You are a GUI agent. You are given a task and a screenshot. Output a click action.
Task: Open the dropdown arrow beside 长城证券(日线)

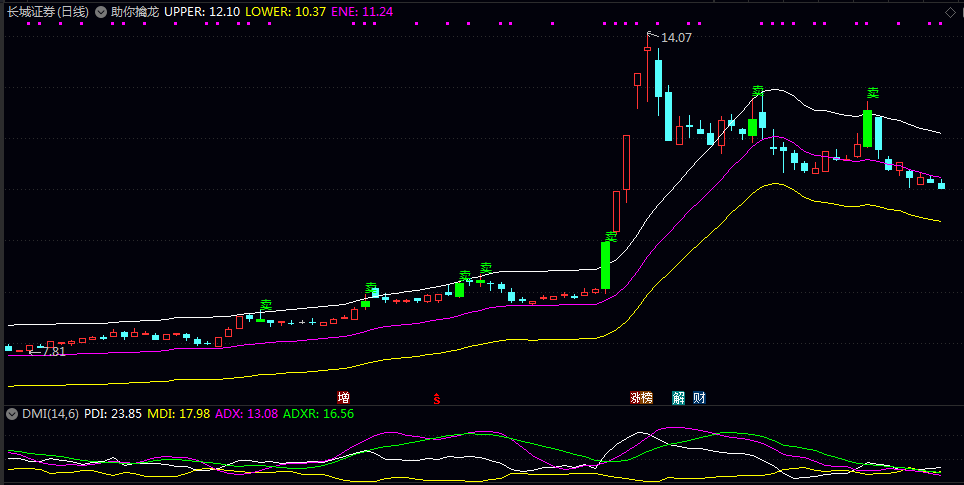tap(100, 12)
